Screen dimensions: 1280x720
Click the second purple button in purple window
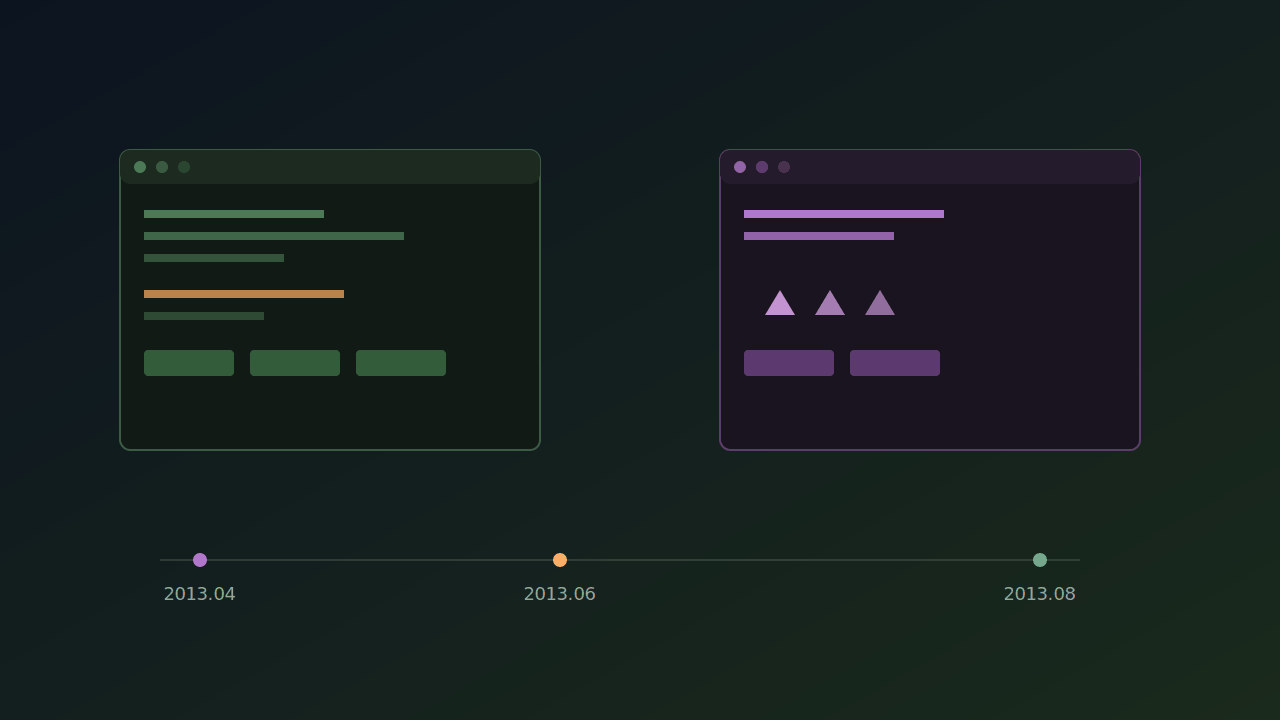point(895,363)
